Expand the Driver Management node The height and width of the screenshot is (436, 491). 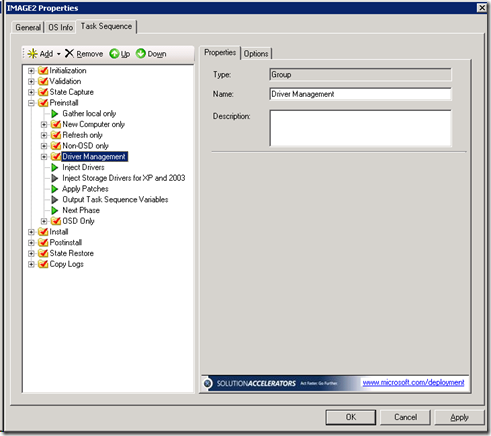(44, 157)
